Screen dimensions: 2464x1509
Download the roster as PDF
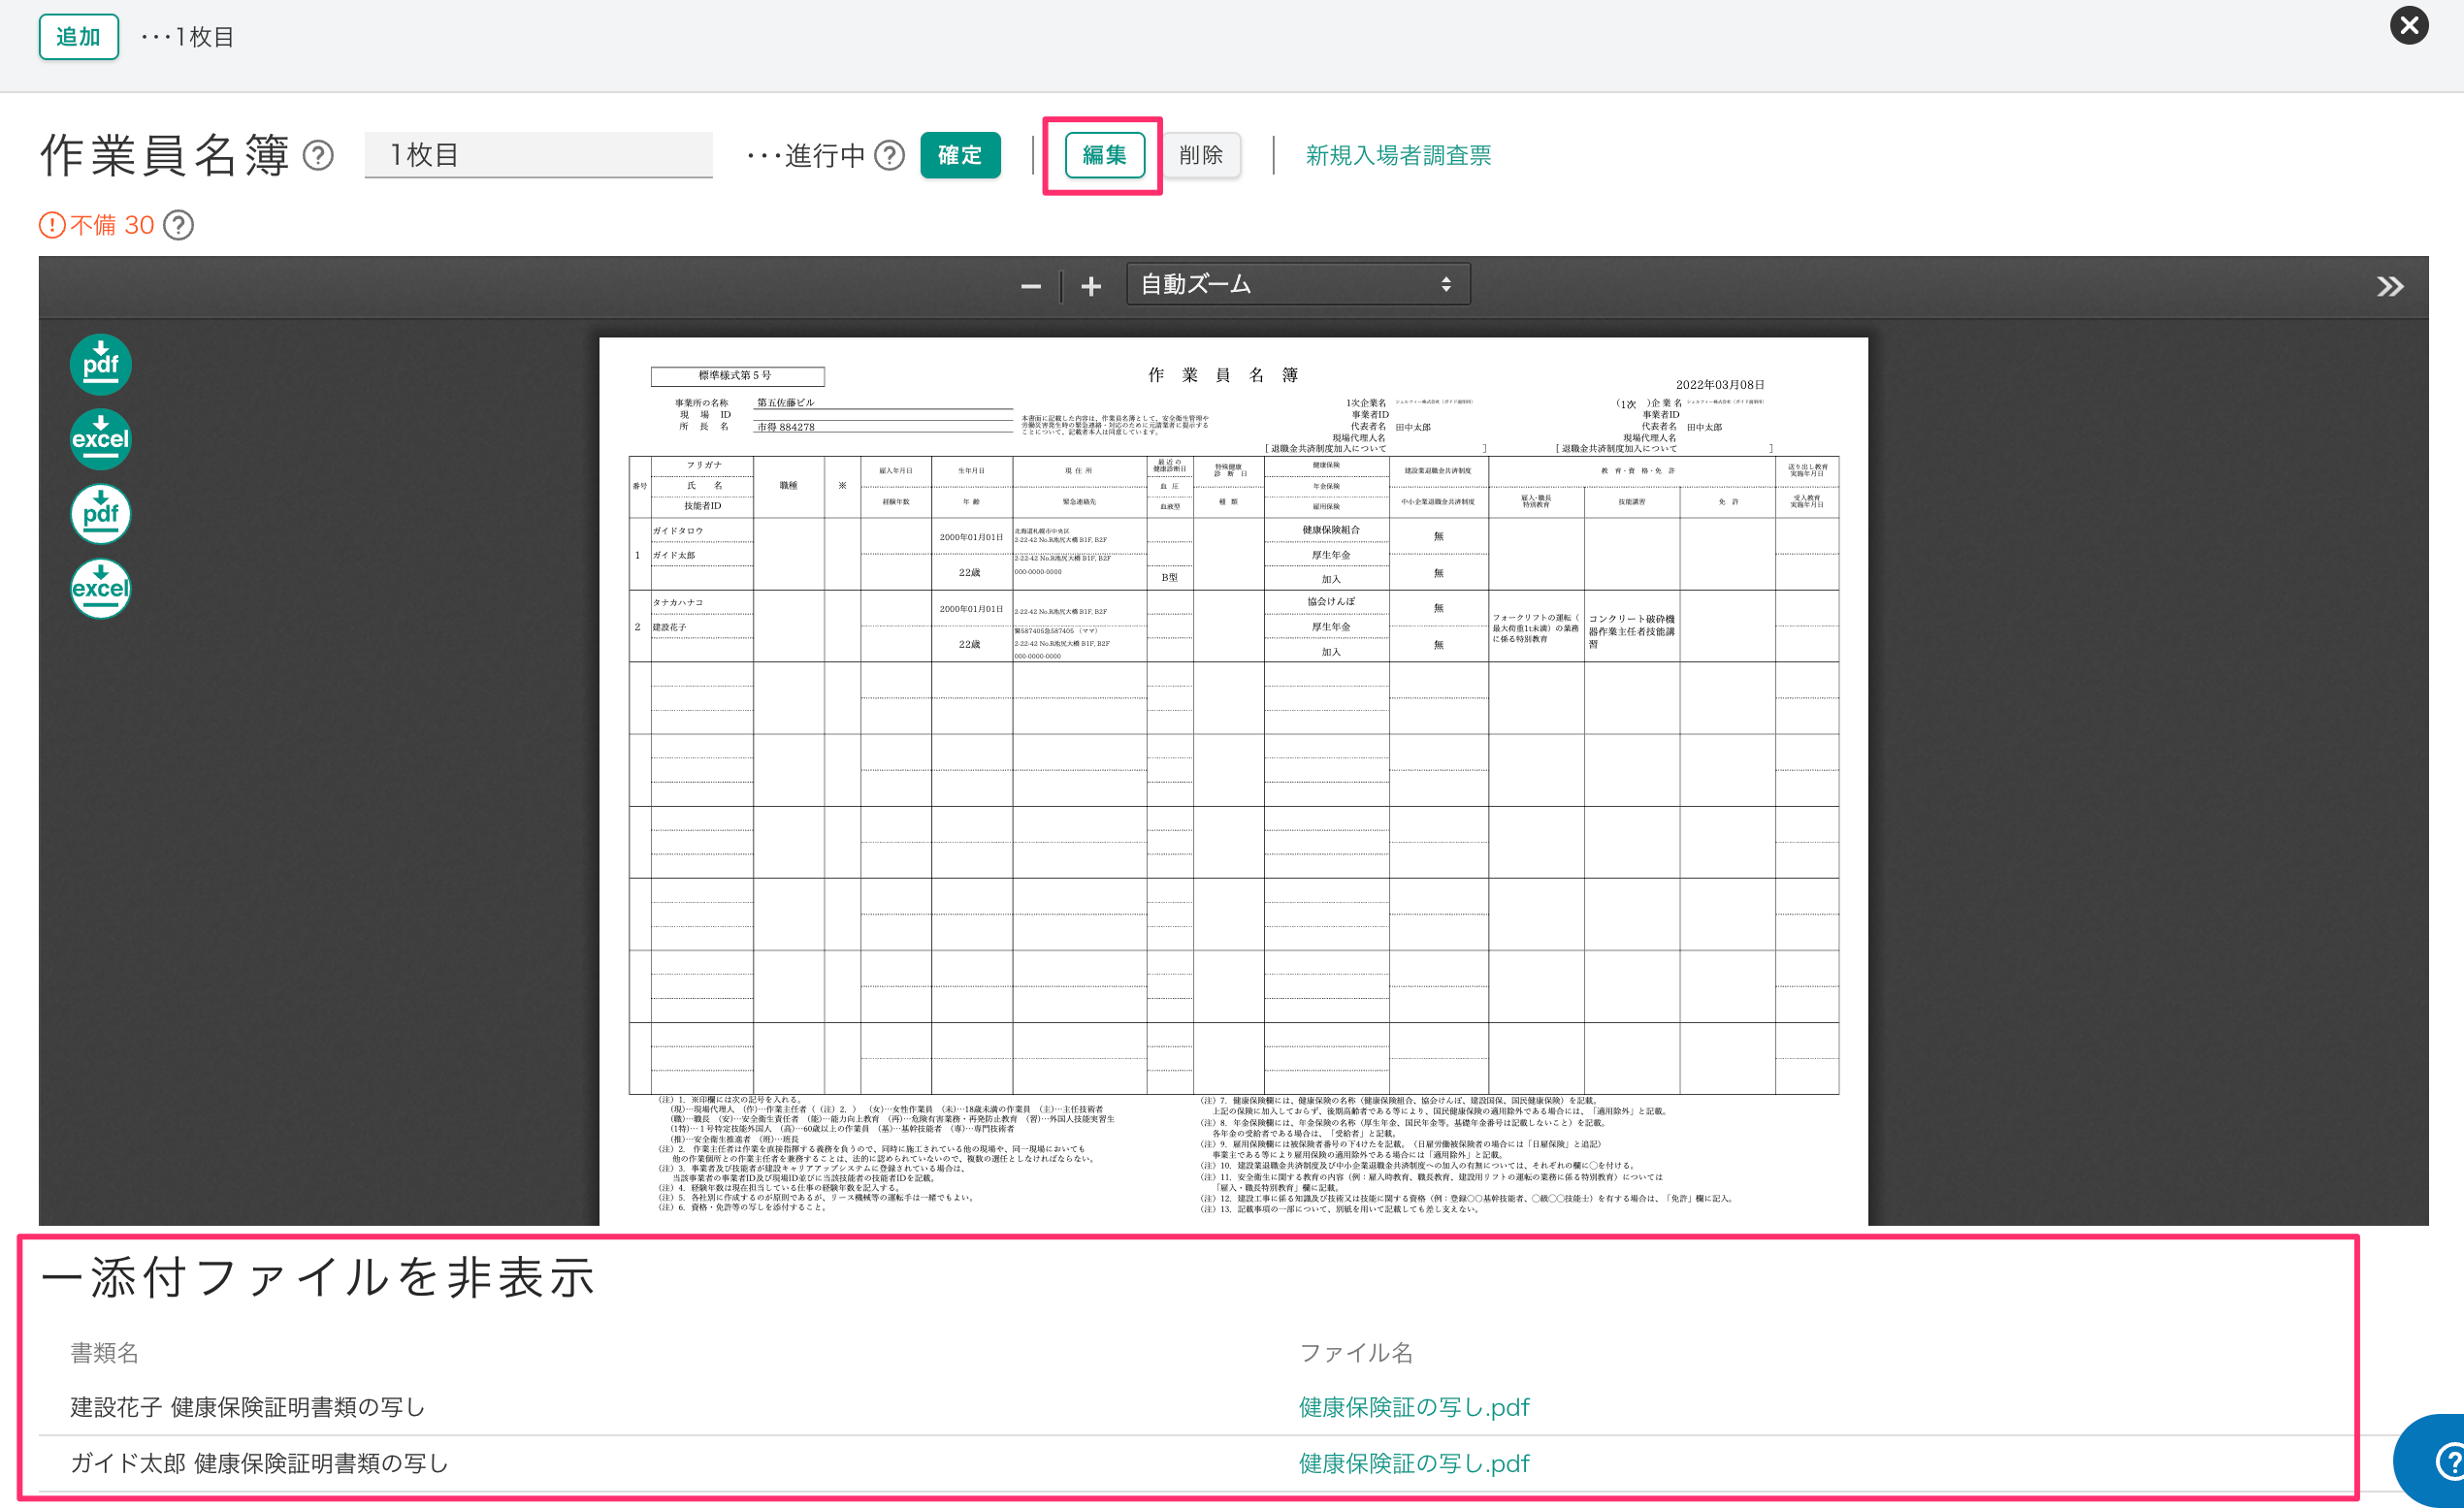pos(100,364)
